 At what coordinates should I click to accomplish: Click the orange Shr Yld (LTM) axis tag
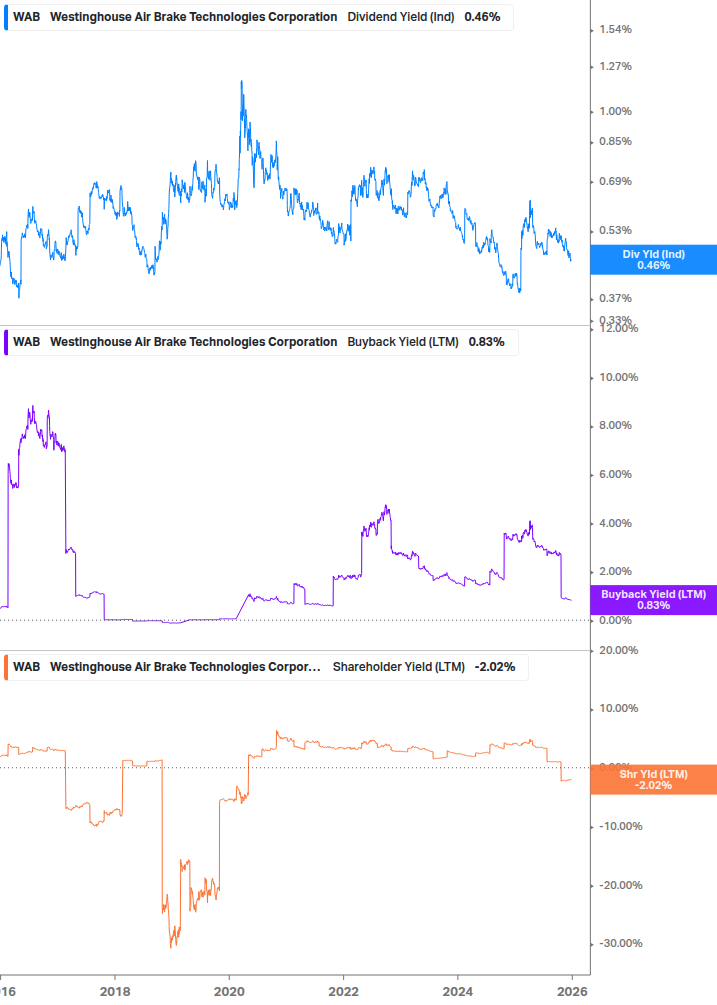[654, 779]
